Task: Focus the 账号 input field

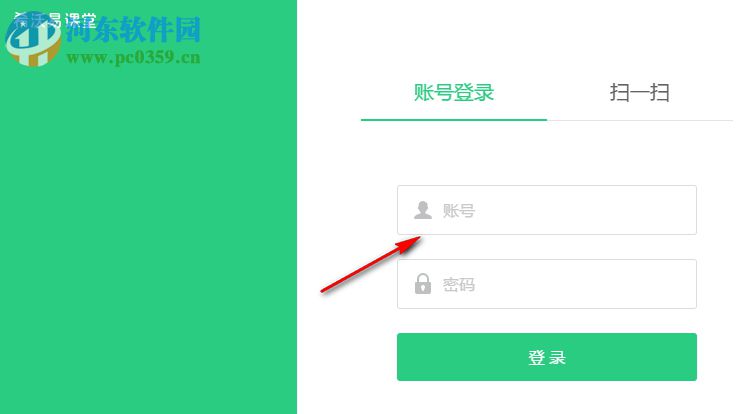Action: 547,210
